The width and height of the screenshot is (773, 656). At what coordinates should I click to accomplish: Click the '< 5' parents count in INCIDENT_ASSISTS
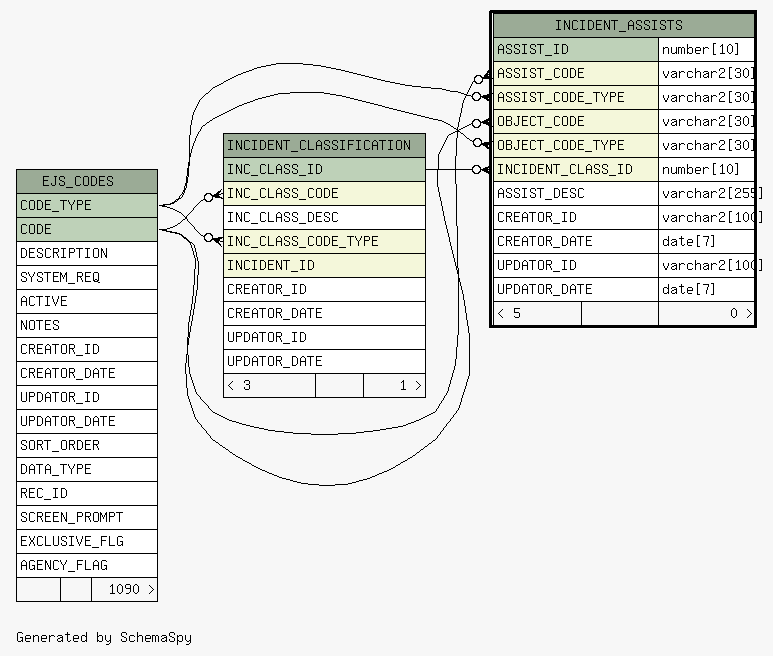pos(537,313)
